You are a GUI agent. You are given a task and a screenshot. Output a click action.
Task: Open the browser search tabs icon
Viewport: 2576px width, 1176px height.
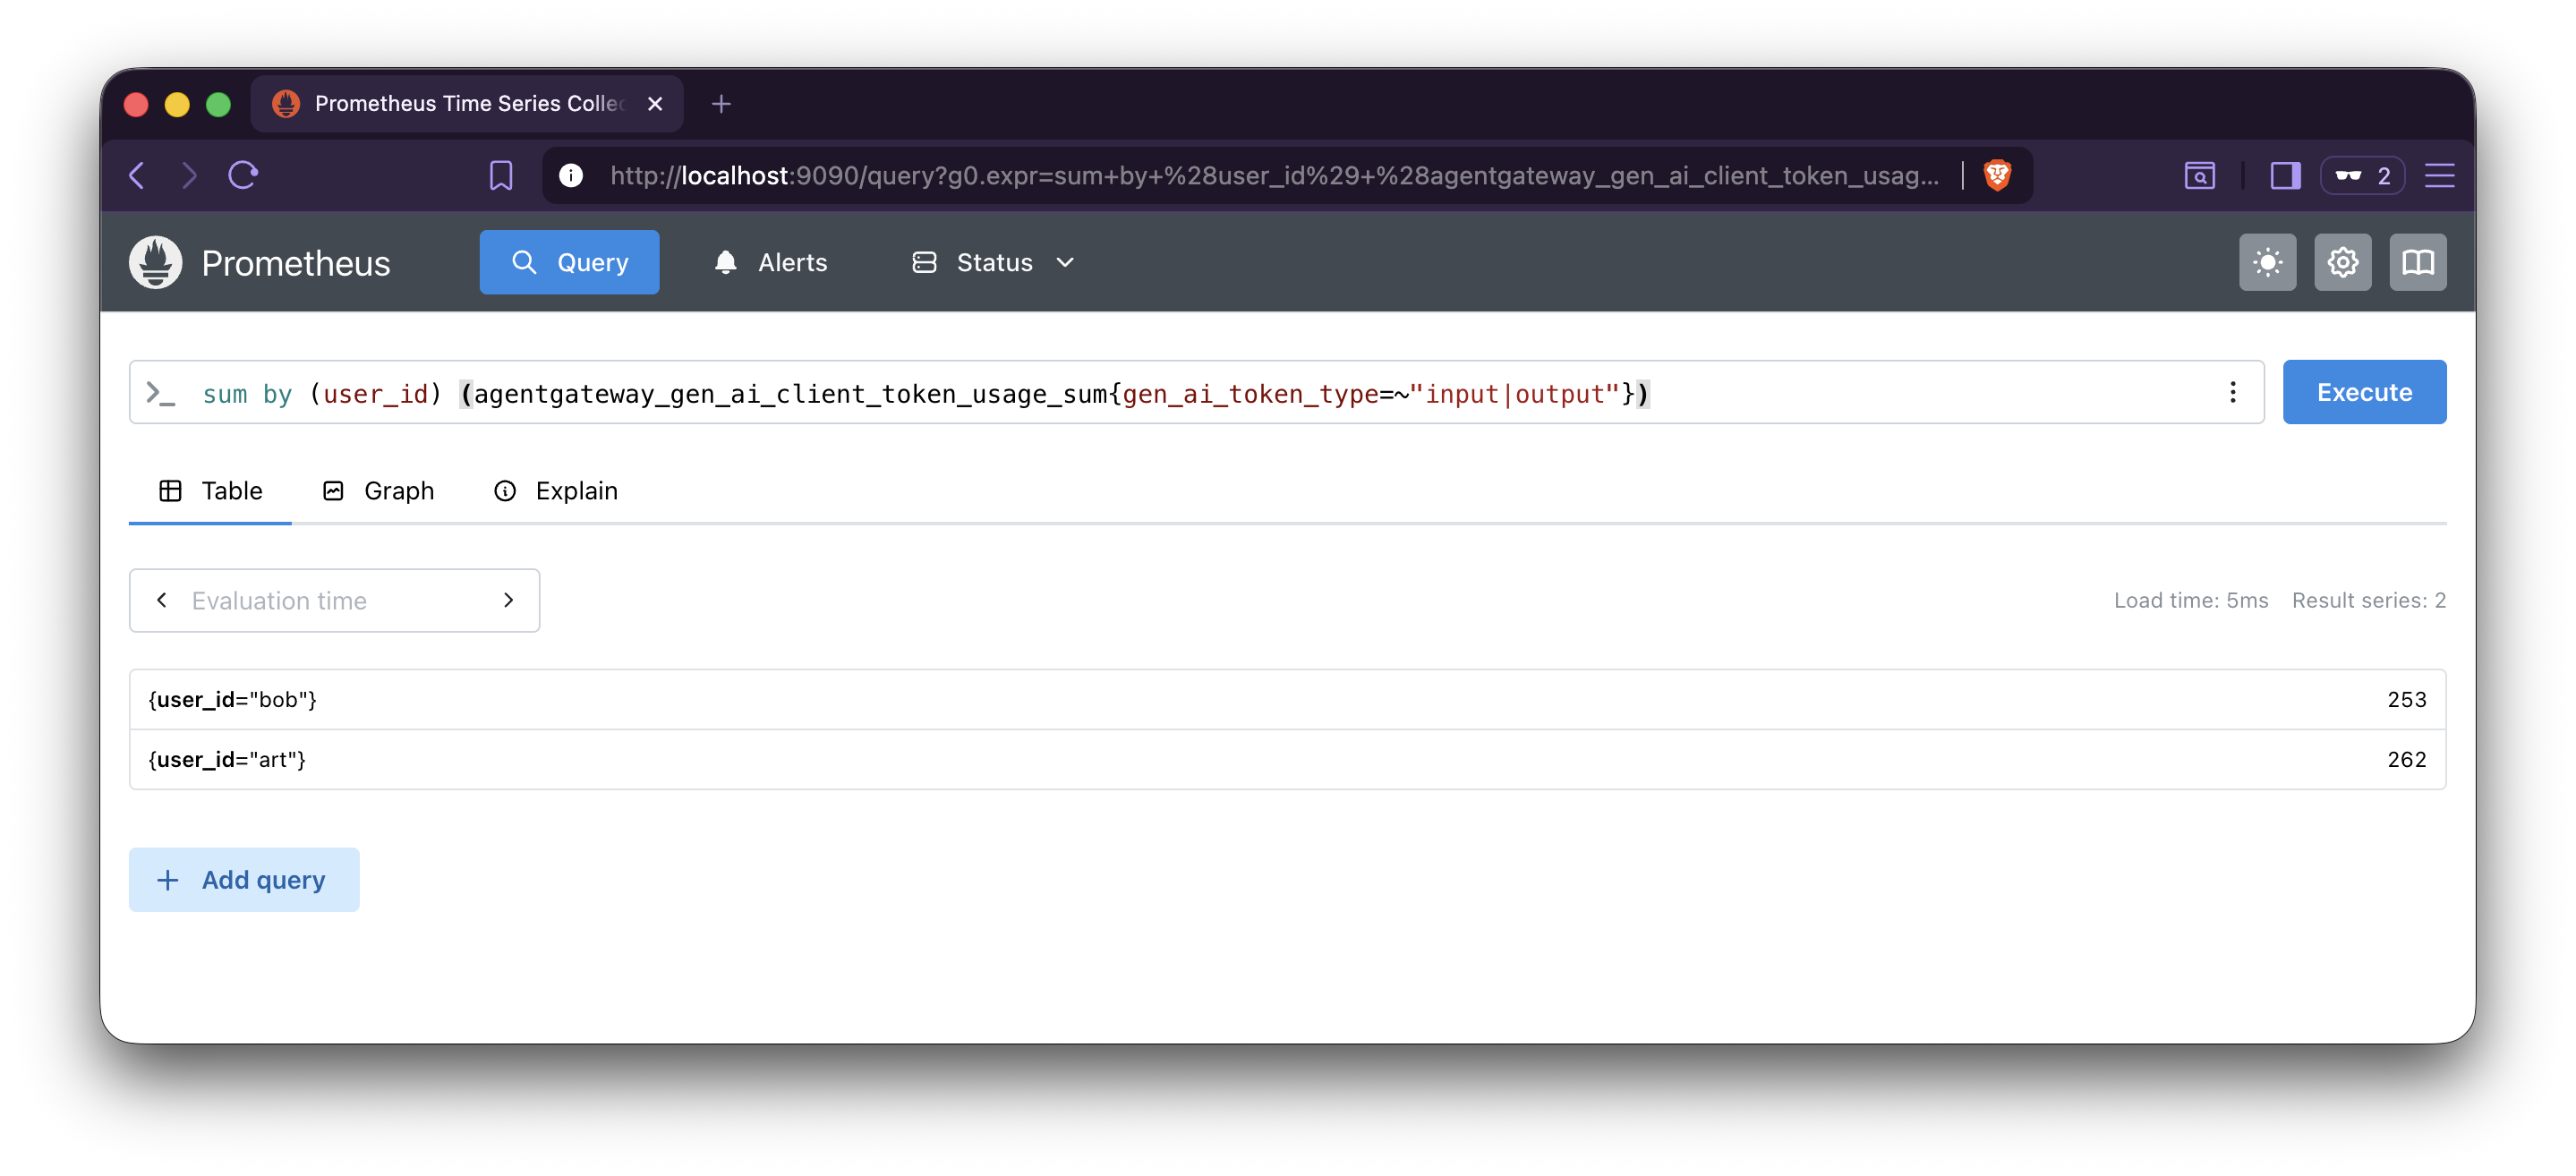coord(2199,176)
